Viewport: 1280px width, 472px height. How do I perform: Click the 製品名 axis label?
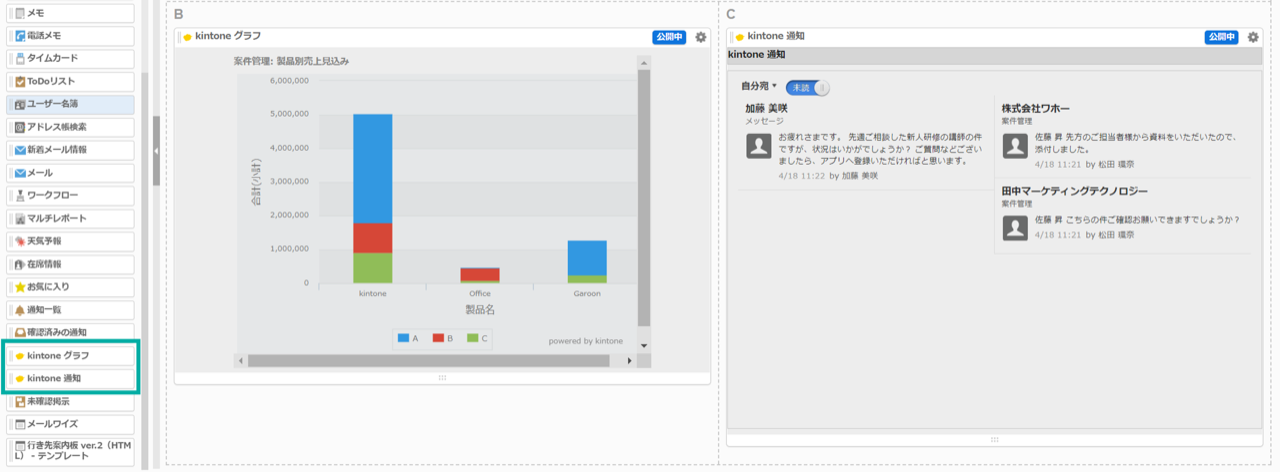click(x=480, y=310)
